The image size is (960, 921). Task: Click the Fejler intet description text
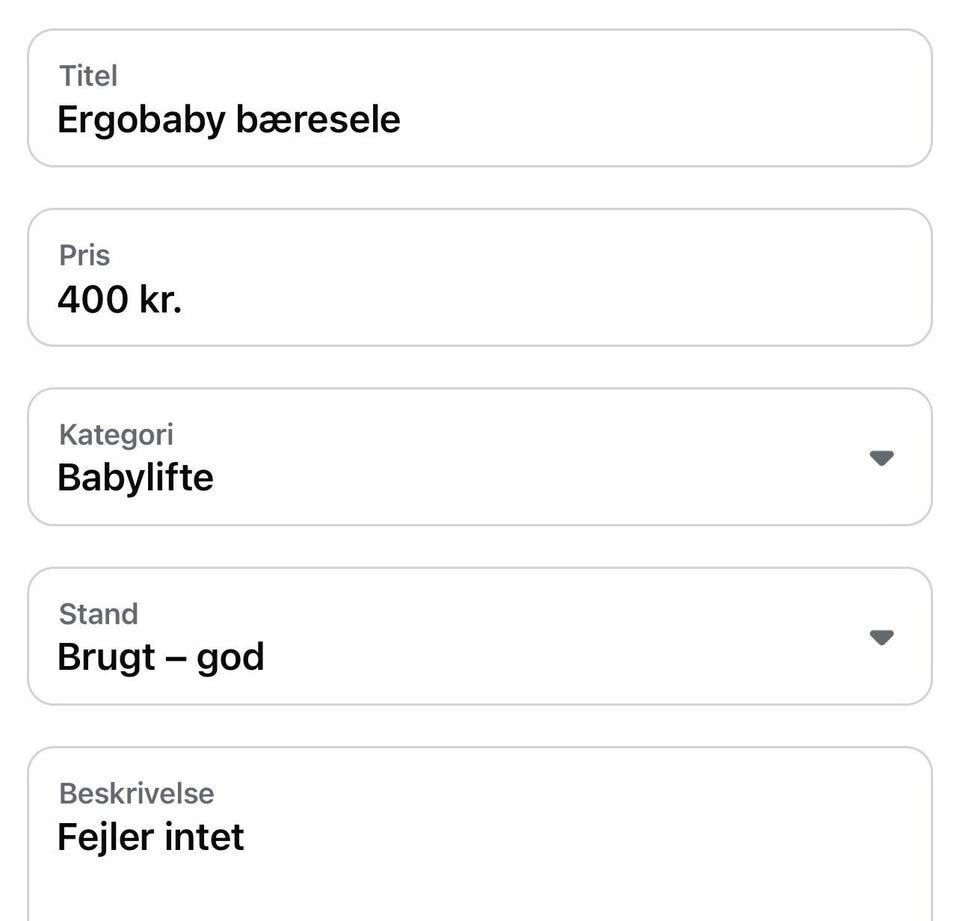point(150,838)
